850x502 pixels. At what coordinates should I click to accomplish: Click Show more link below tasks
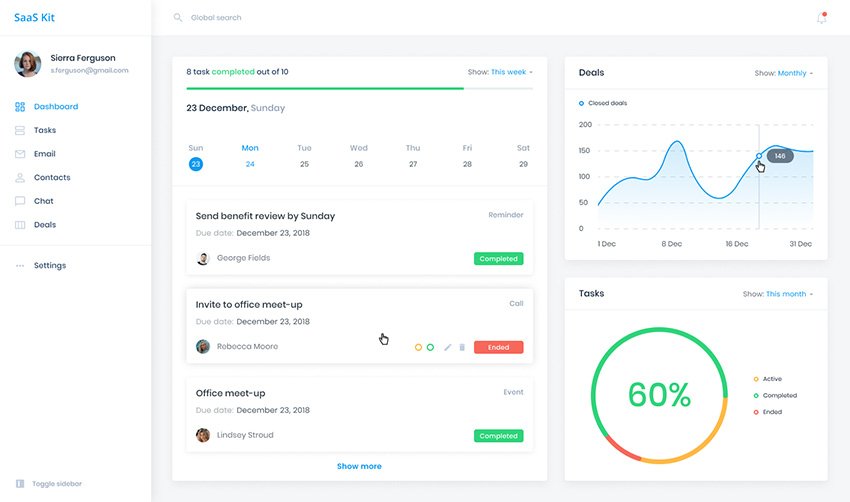point(359,466)
